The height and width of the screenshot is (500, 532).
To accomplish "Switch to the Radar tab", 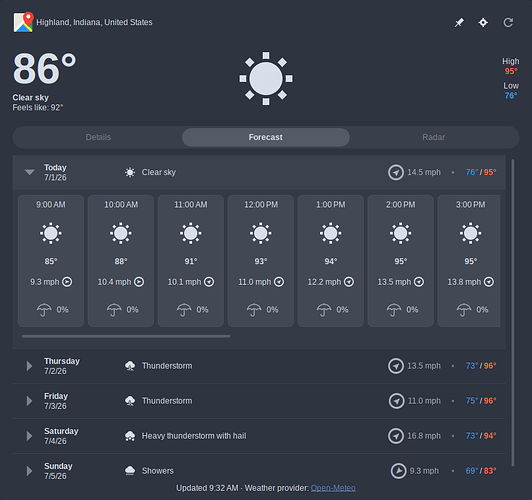I will point(433,137).
